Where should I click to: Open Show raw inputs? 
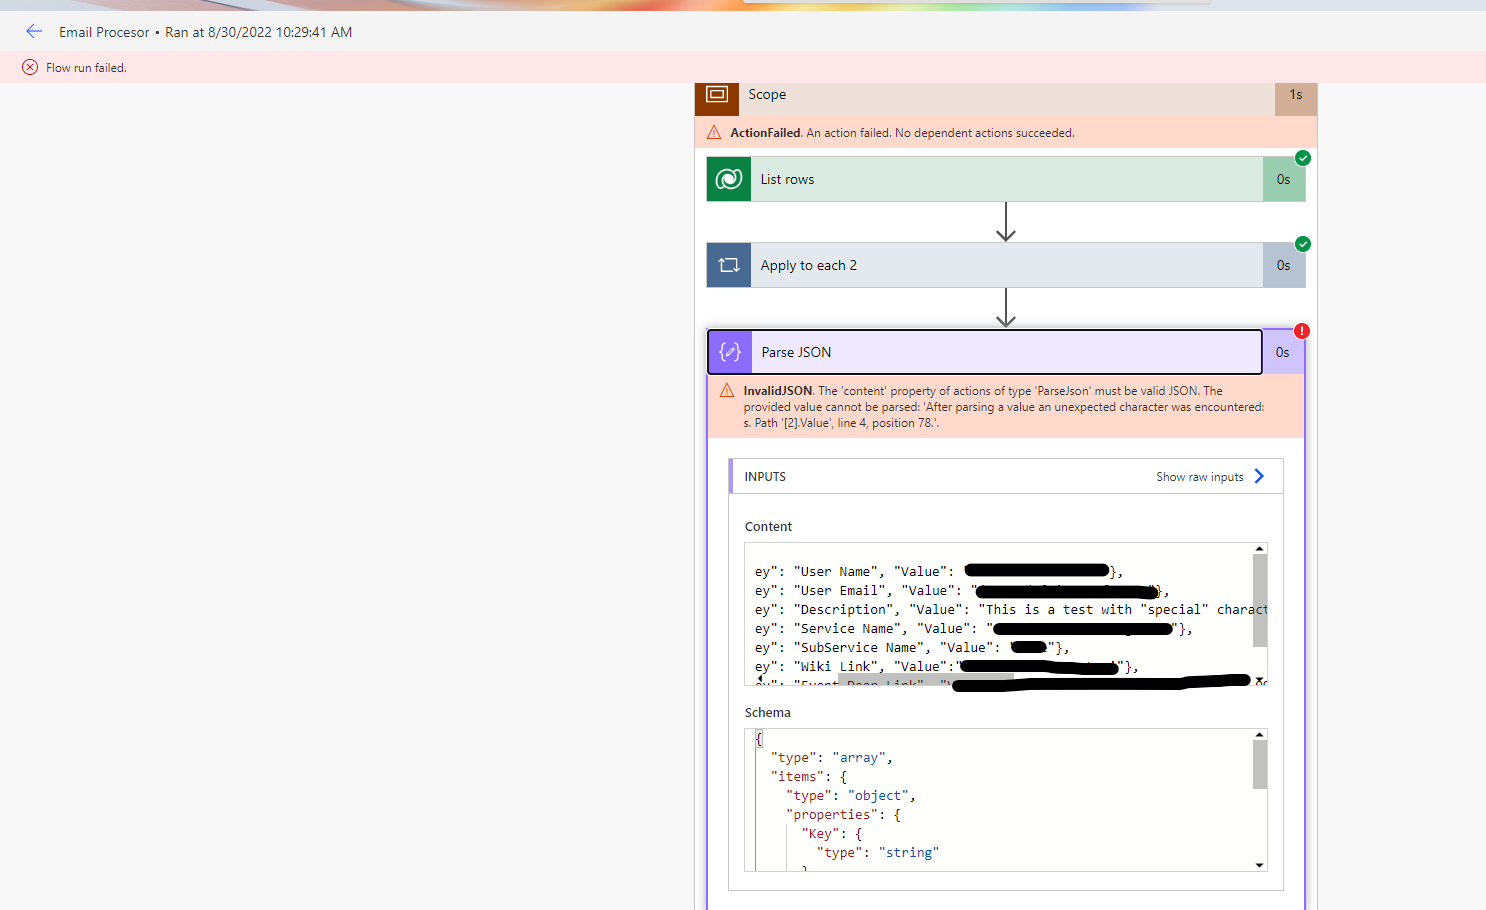click(1202, 476)
